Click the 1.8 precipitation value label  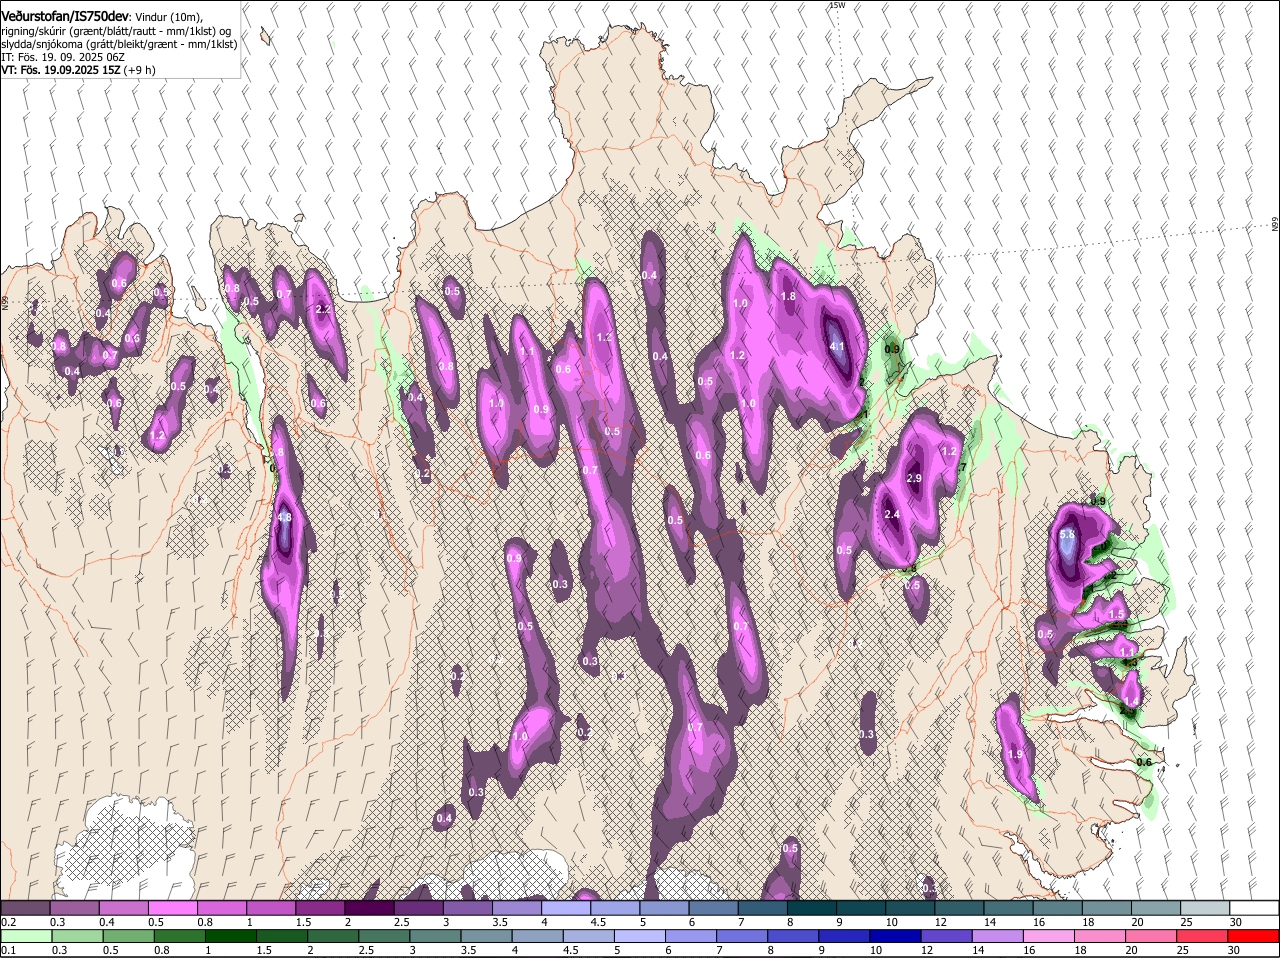(x=788, y=296)
